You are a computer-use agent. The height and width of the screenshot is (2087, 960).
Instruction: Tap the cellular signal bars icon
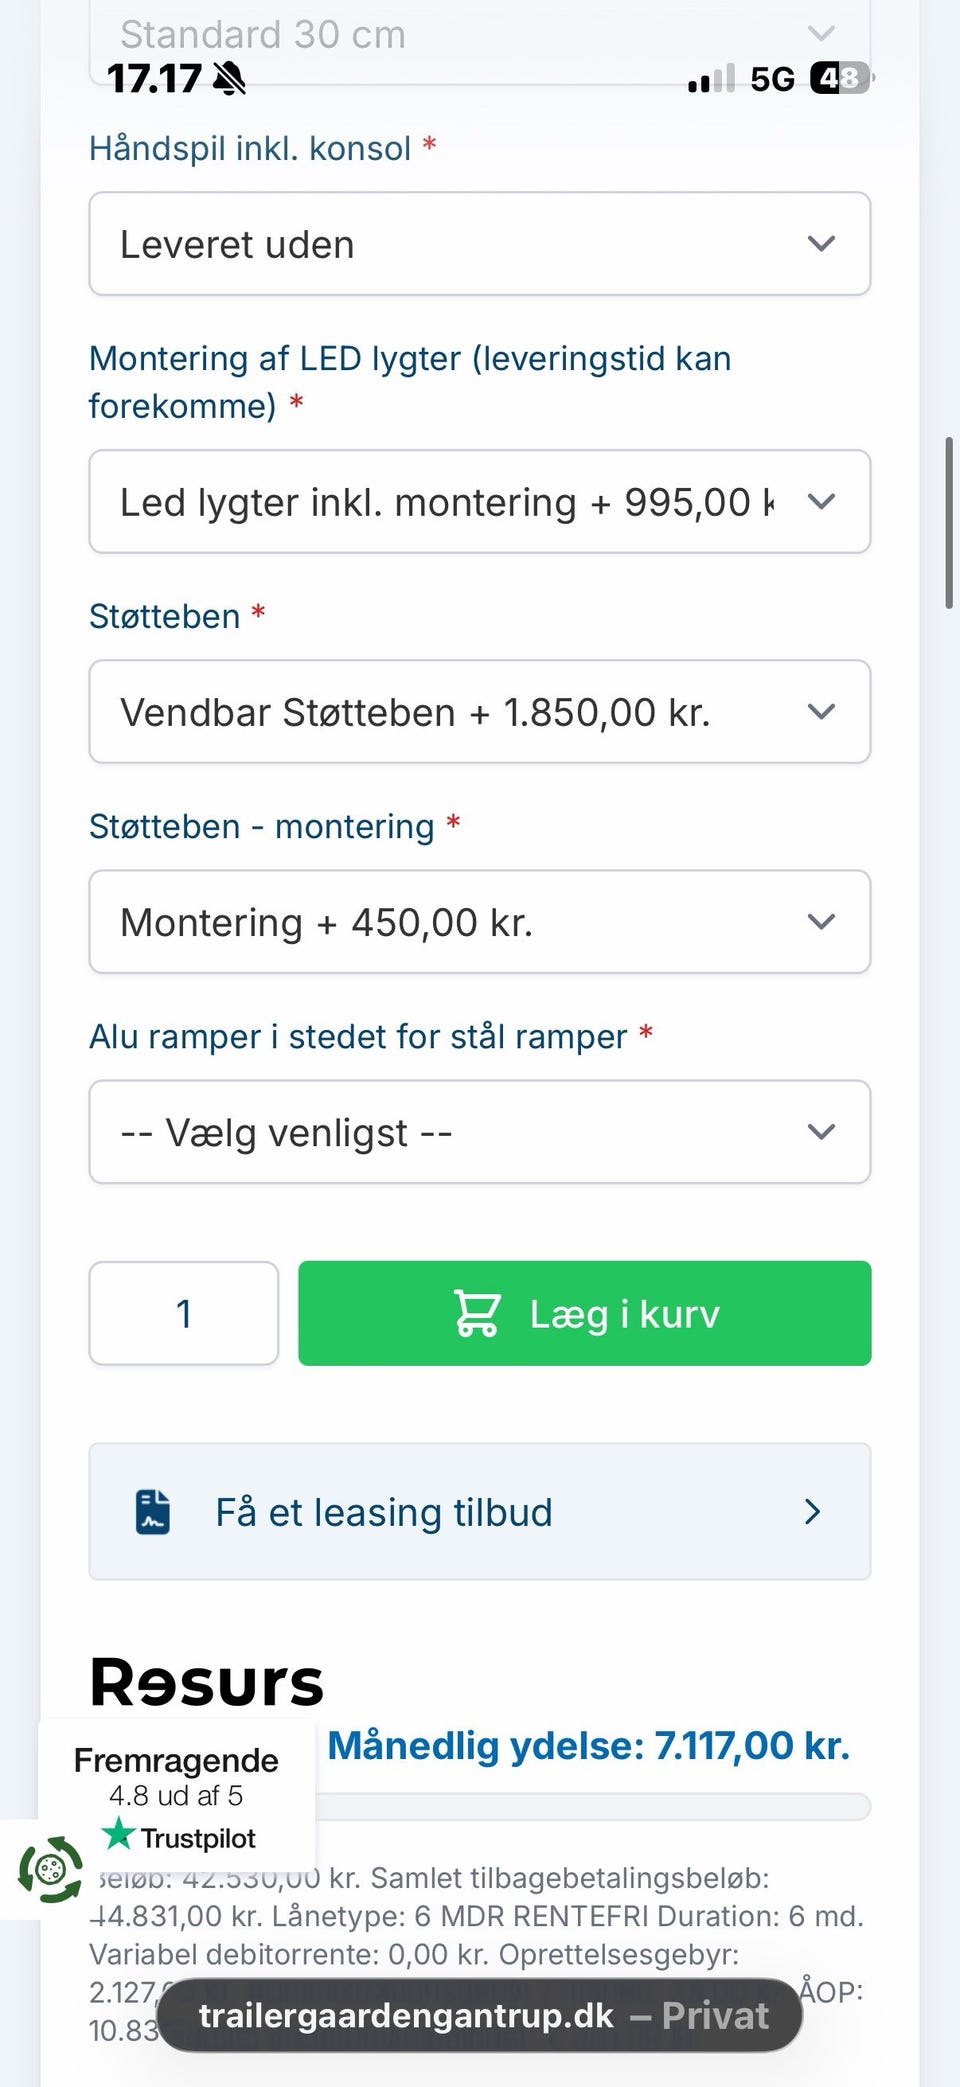tap(711, 79)
